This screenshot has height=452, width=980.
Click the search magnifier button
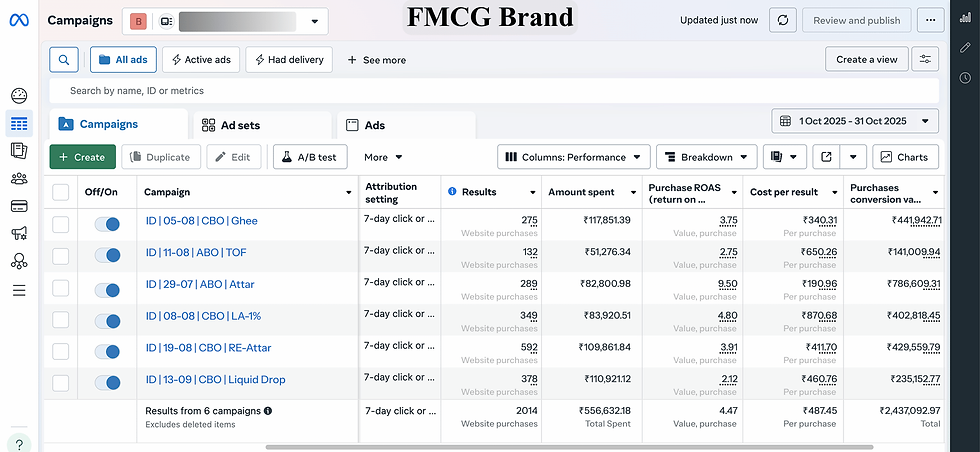click(x=64, y=60)
